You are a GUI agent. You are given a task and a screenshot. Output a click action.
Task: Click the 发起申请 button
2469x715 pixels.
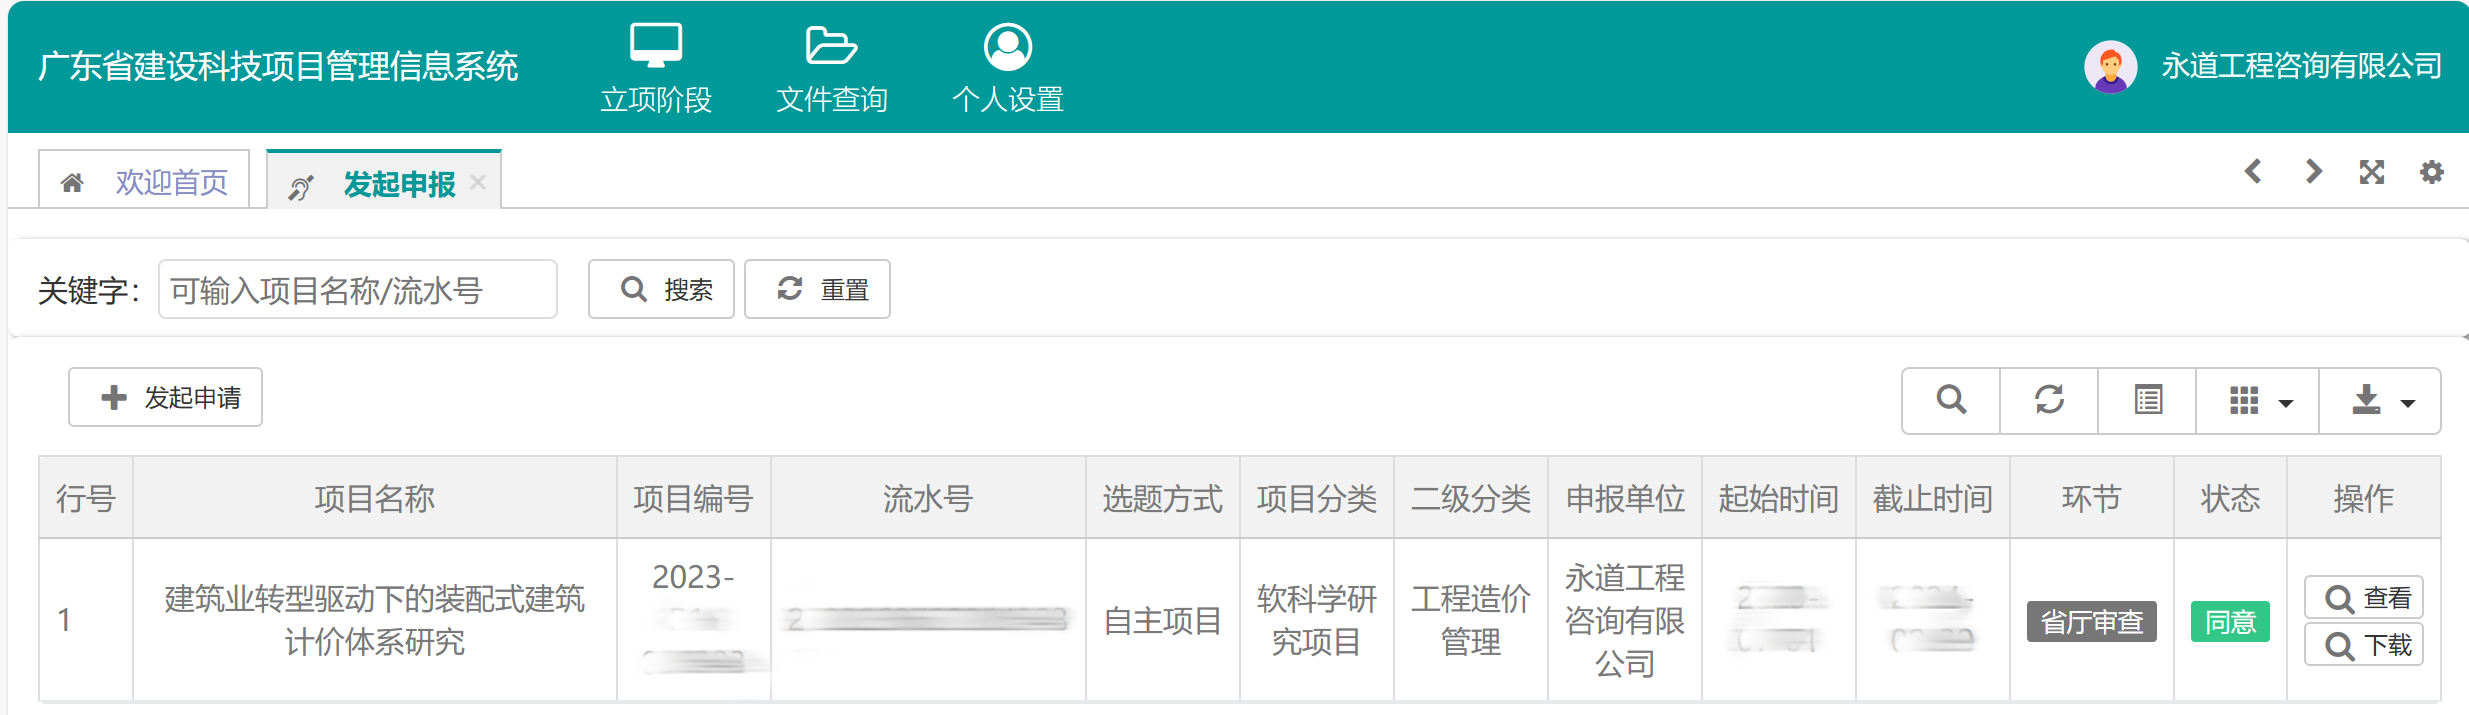click(166, 398)
